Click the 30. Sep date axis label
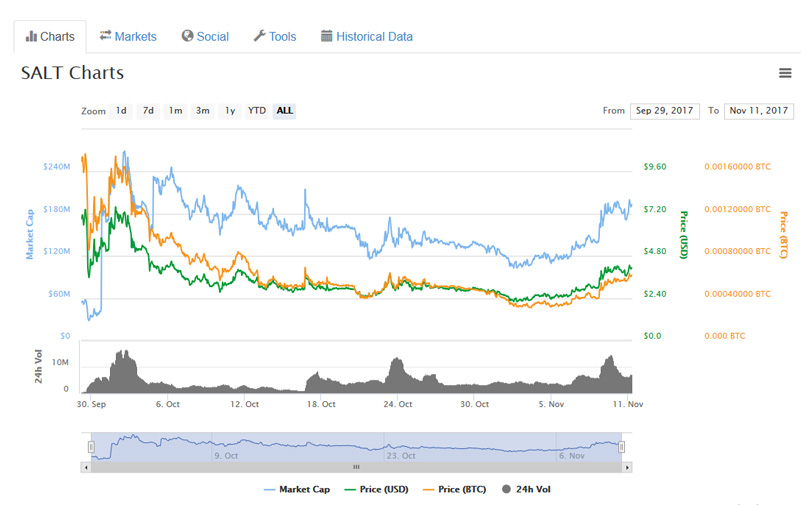808x505 pixels. (x=91, y=404)
